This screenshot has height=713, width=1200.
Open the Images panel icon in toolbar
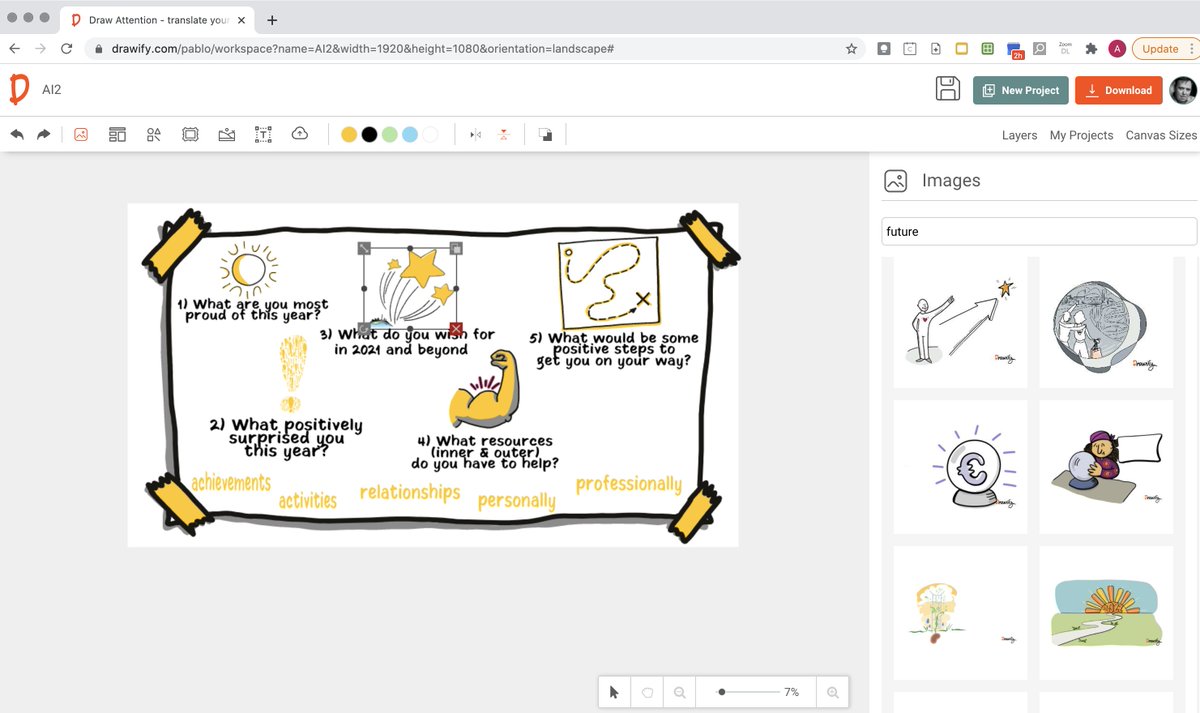click(81, 134)
